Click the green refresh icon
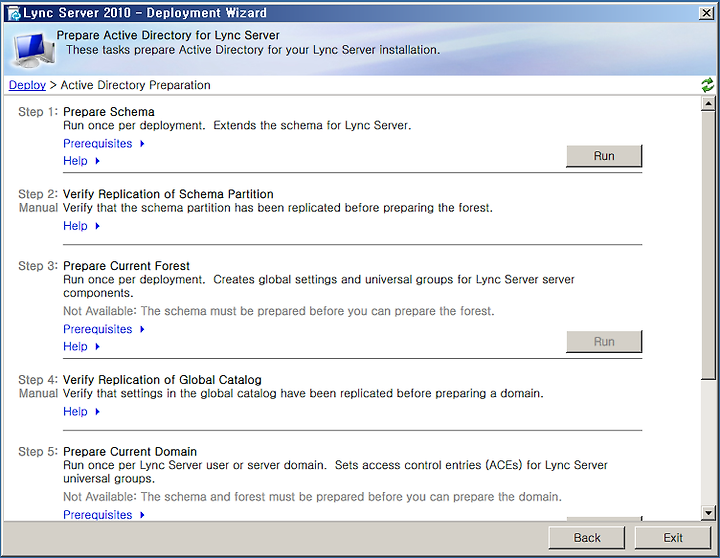Screen dimensions: 720x558 click(x=707, y=85)
